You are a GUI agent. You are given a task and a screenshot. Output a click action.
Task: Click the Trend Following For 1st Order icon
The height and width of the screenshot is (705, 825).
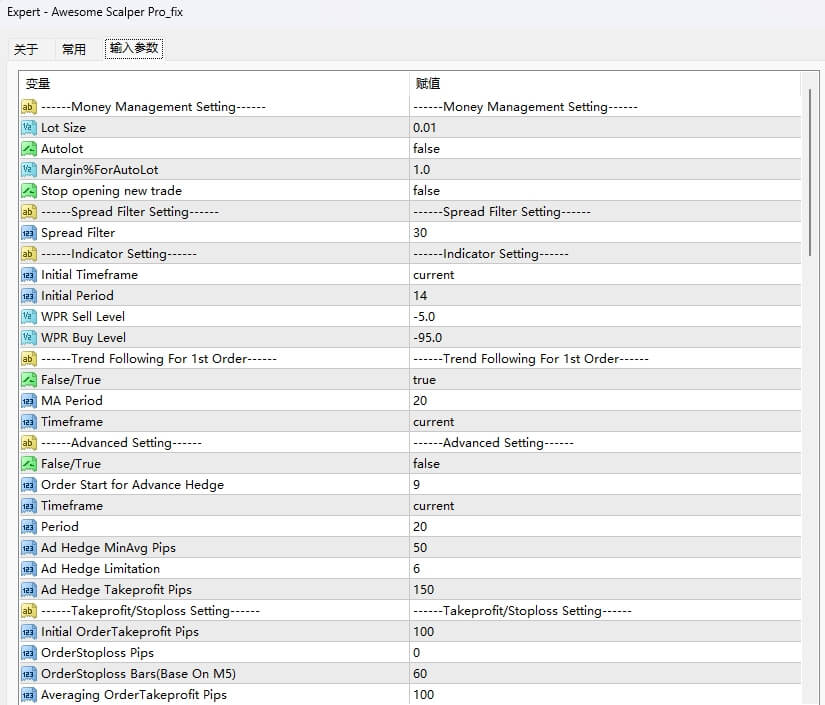(x=28, y=359)
